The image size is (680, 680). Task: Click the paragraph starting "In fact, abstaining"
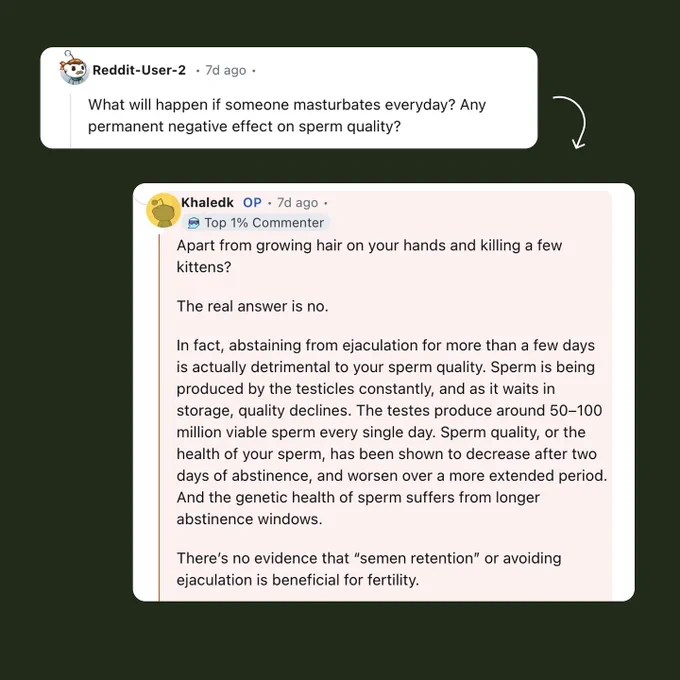point(391,432)
